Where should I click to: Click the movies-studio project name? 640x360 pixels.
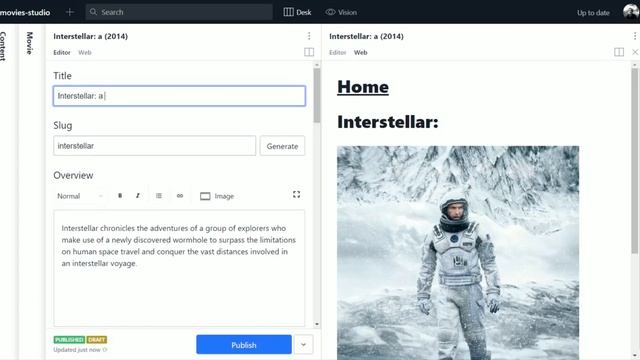tap(25, 12)
